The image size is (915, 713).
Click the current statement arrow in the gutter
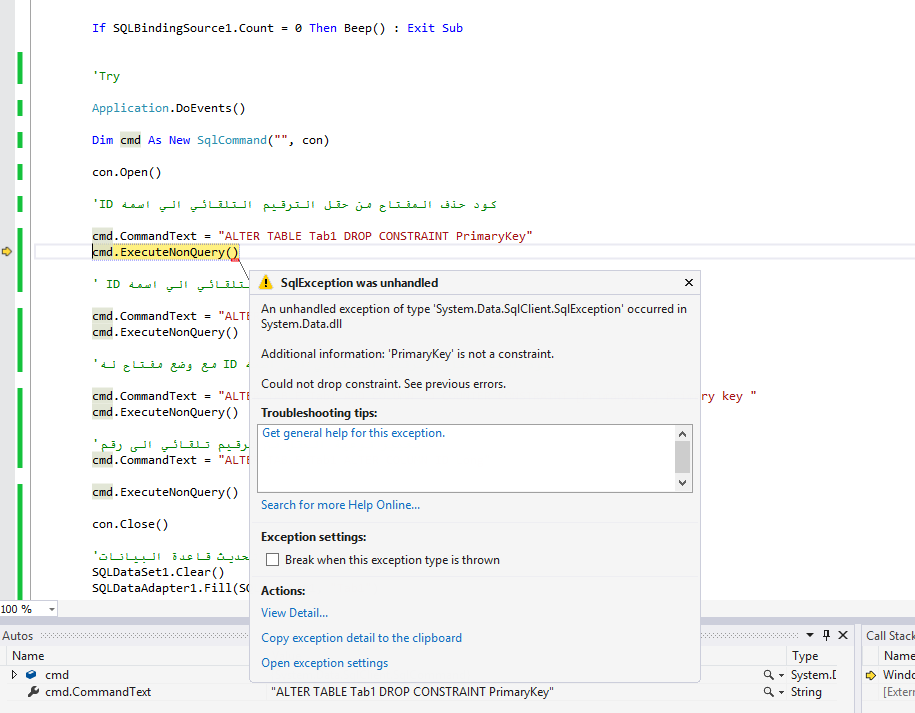[7, 251]
